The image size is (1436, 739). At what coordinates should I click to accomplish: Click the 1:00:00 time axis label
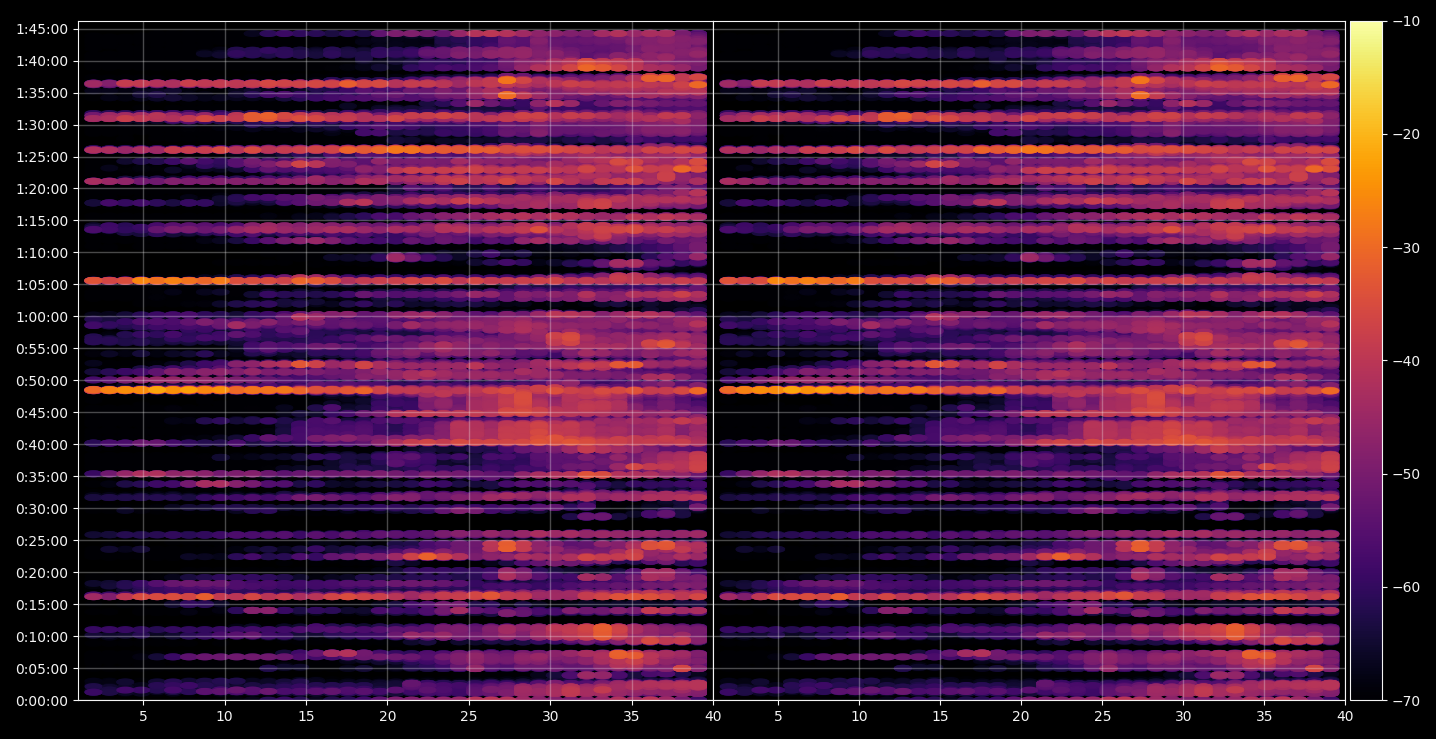tap(42, 317)
